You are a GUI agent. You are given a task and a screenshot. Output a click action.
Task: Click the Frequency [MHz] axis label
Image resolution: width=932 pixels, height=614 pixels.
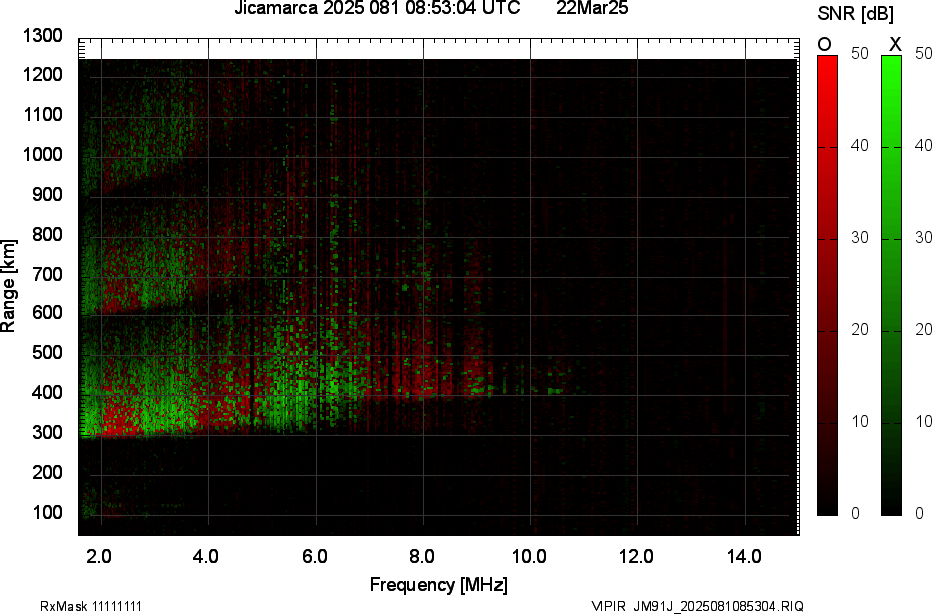(438, 584)
